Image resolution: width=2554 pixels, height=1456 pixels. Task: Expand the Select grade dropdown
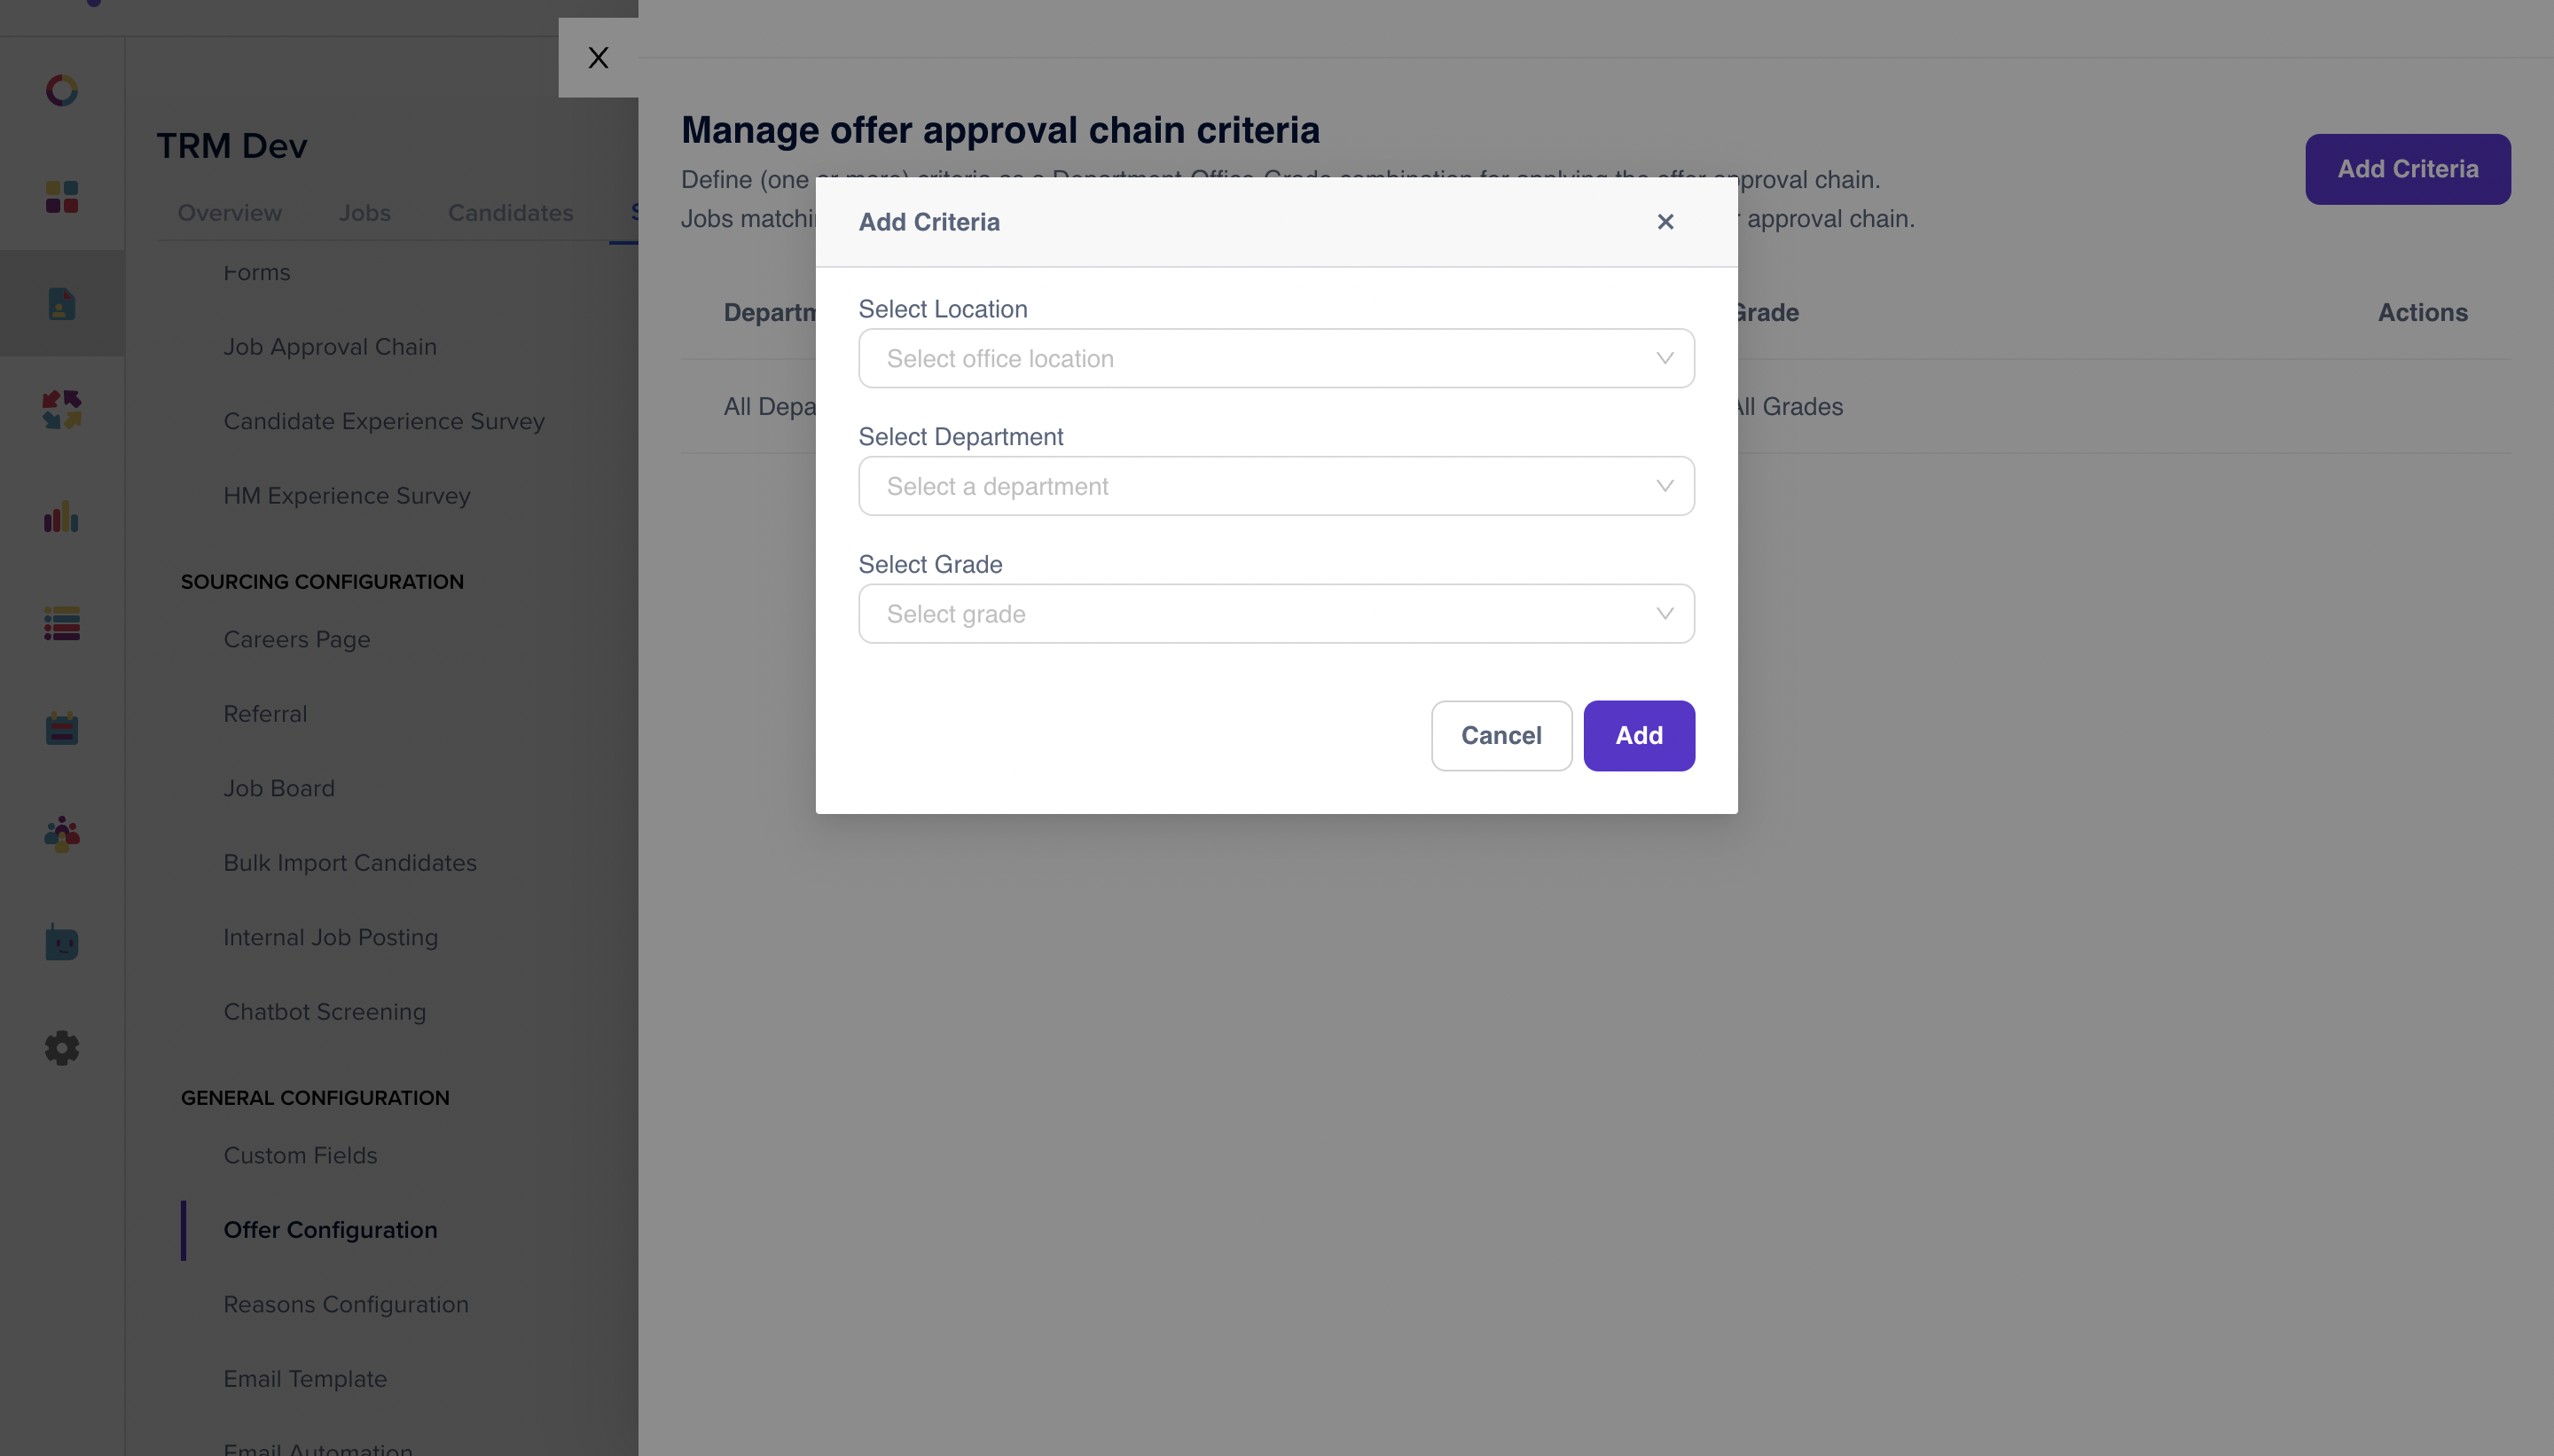1276,614
